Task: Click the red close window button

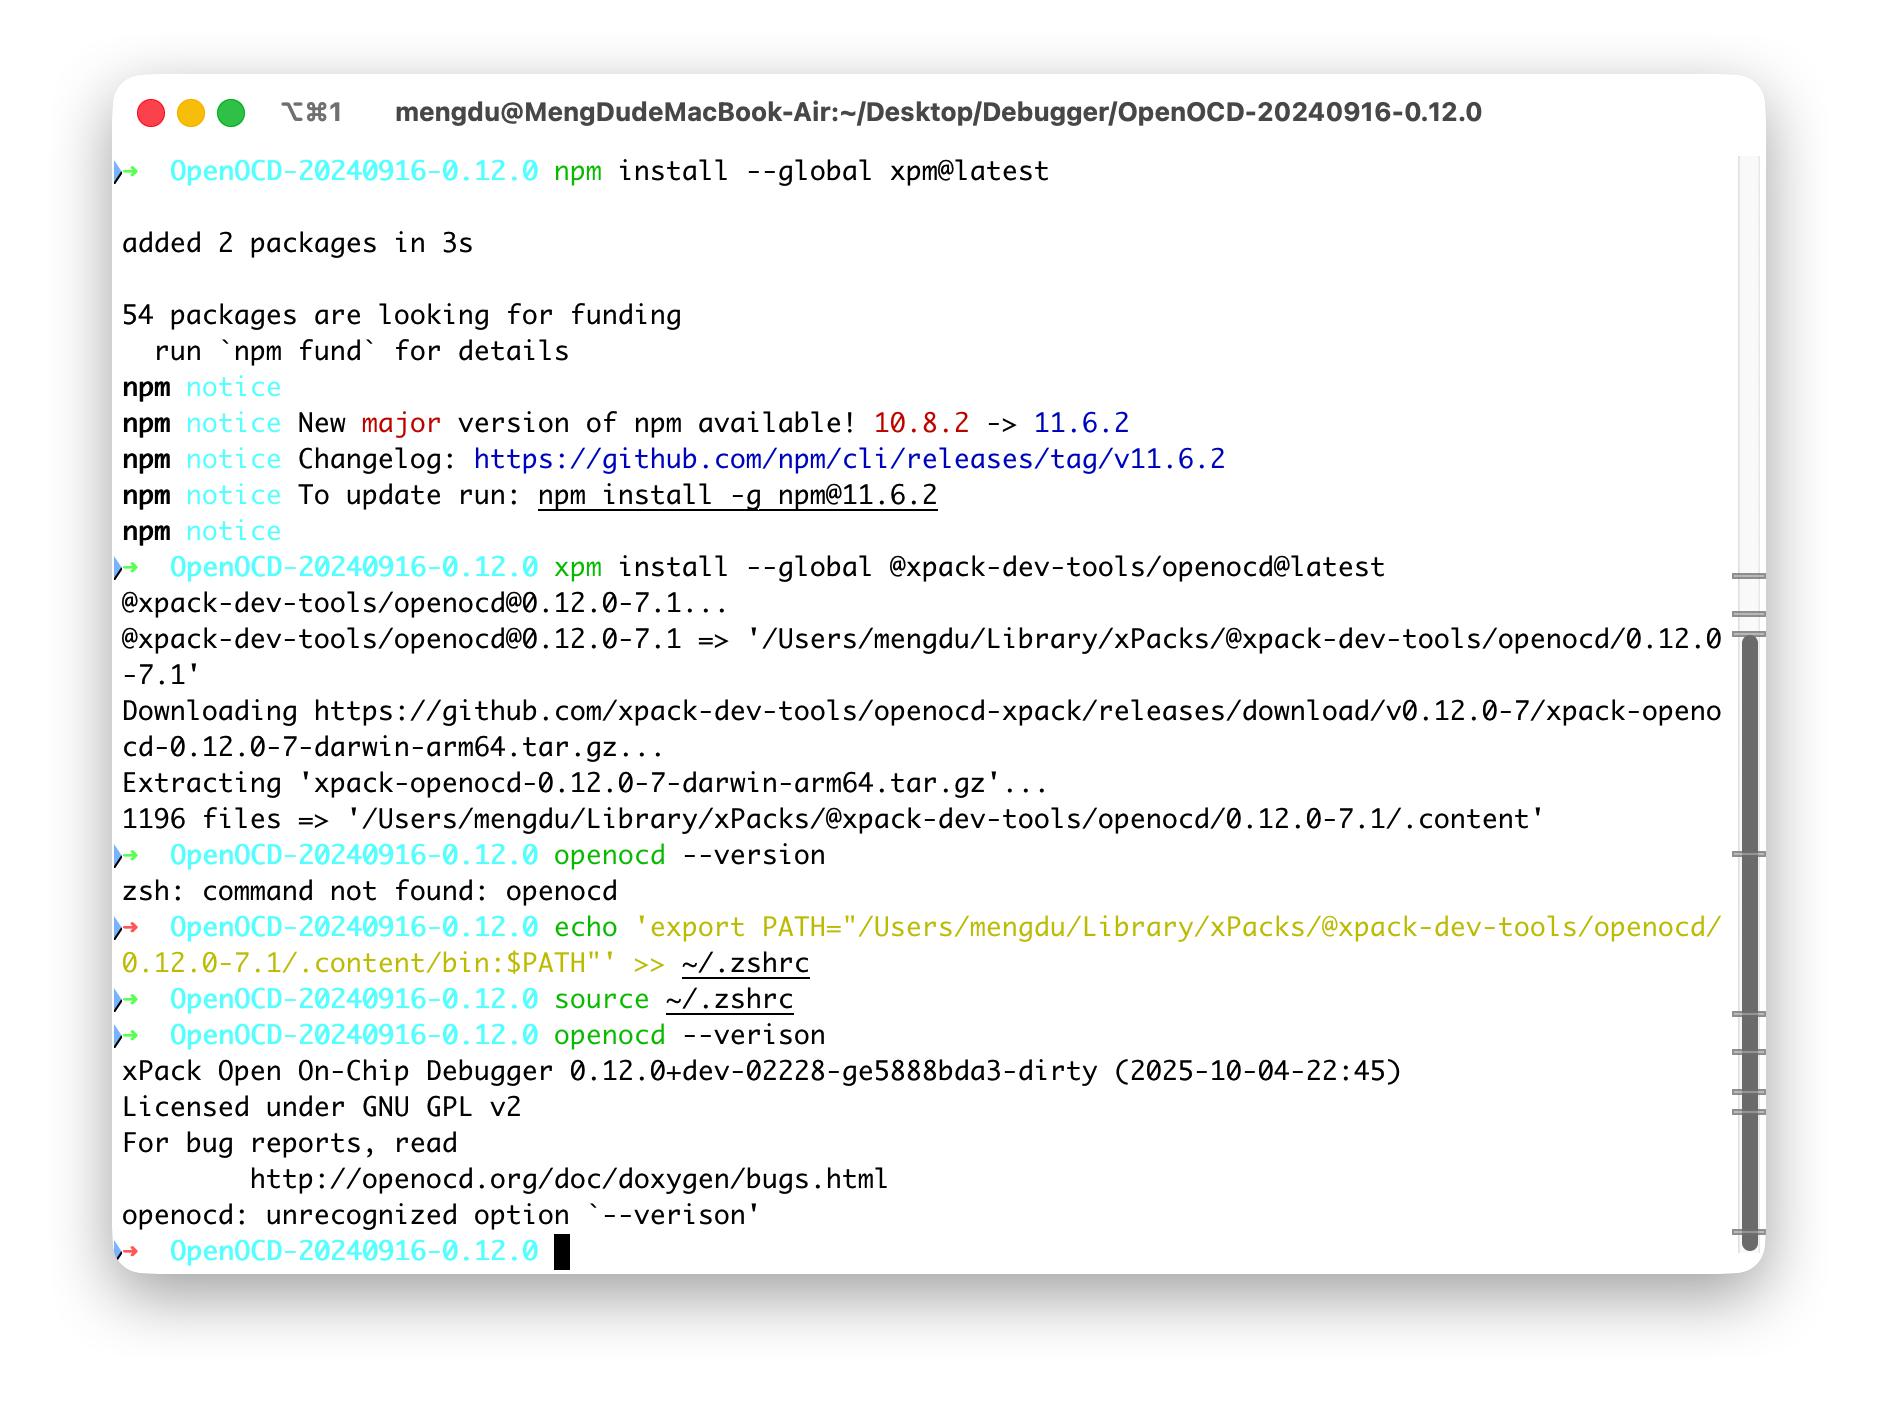Action: coord(151,113)
